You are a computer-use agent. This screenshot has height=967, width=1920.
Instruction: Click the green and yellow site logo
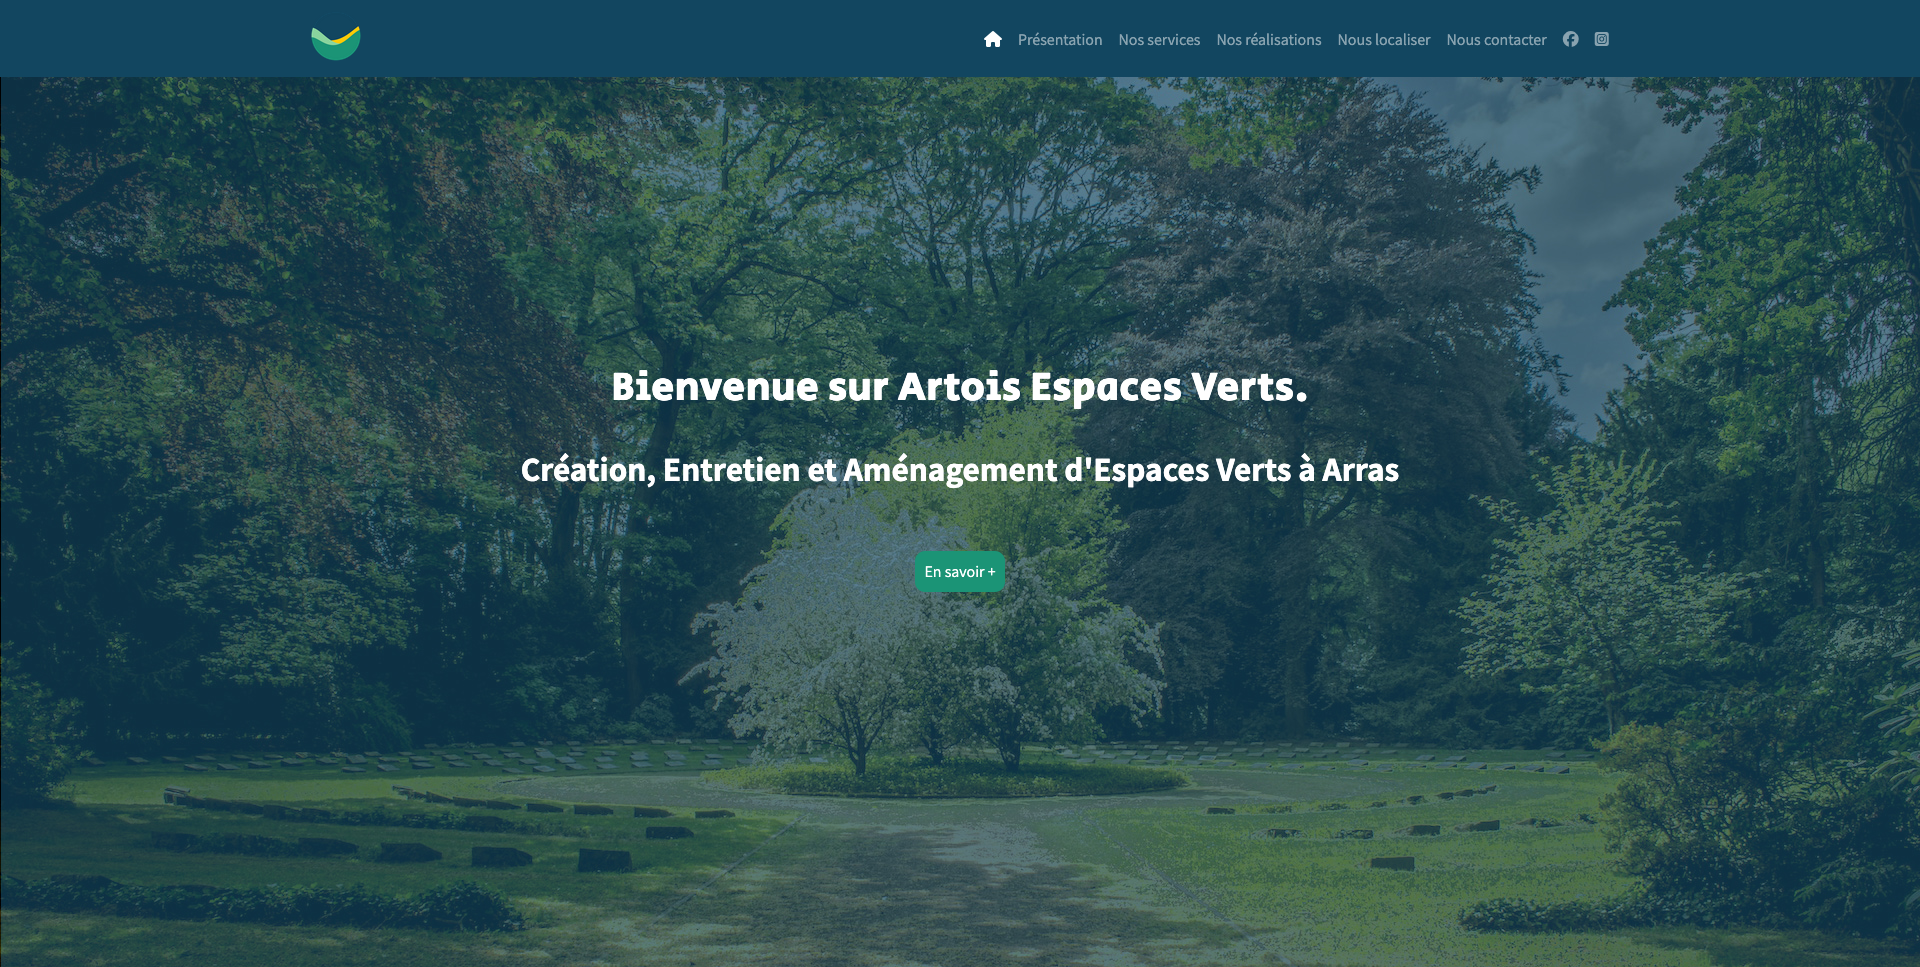(x=336, y=42)
